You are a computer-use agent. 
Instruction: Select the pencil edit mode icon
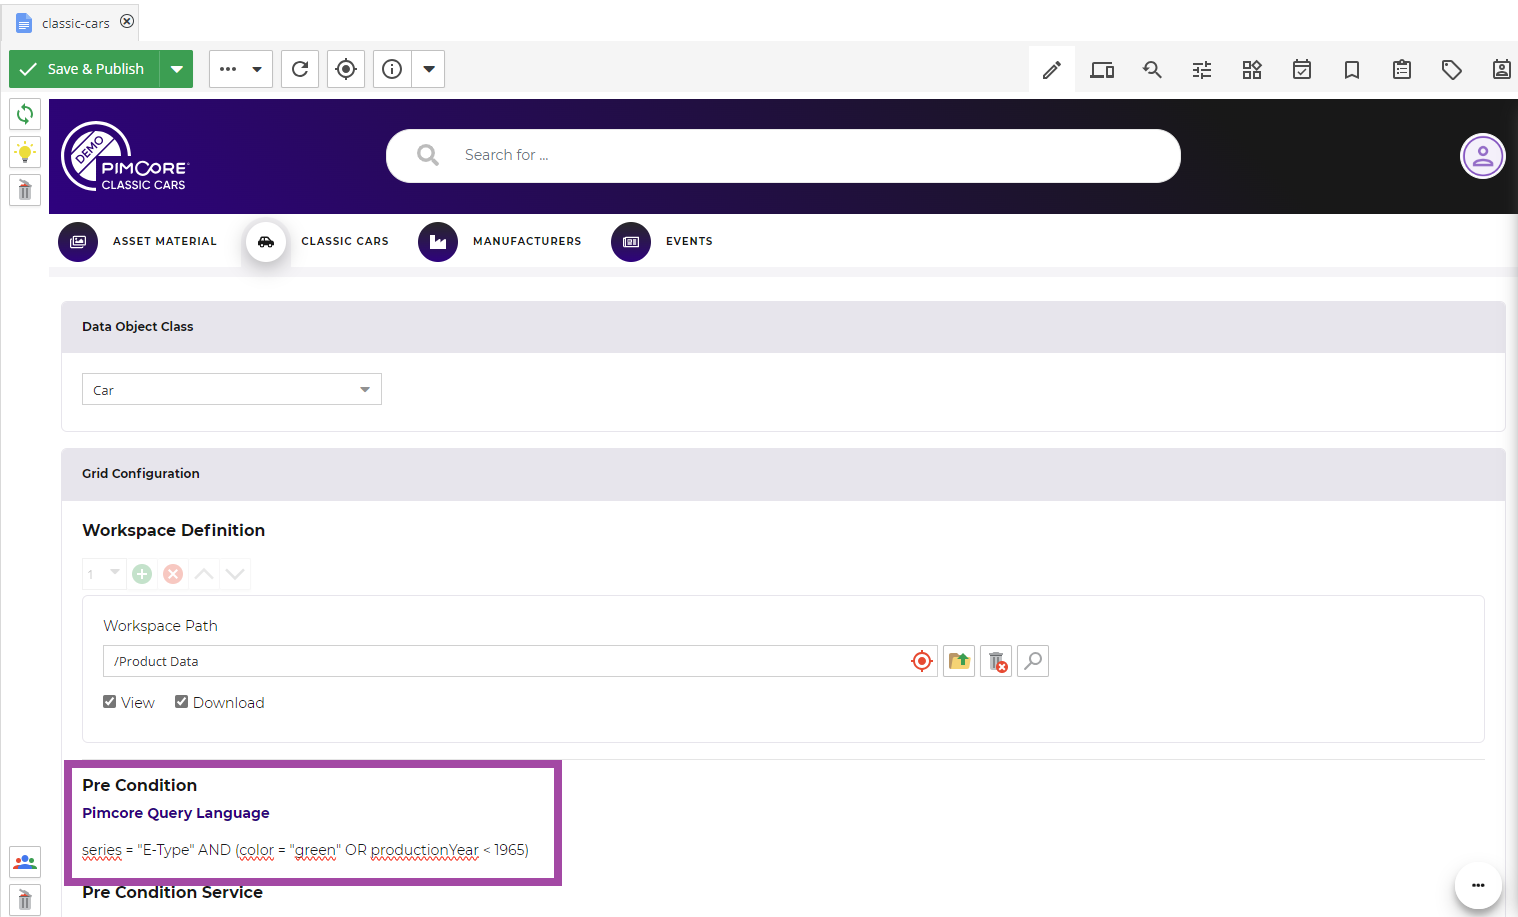pos(1051,69)
